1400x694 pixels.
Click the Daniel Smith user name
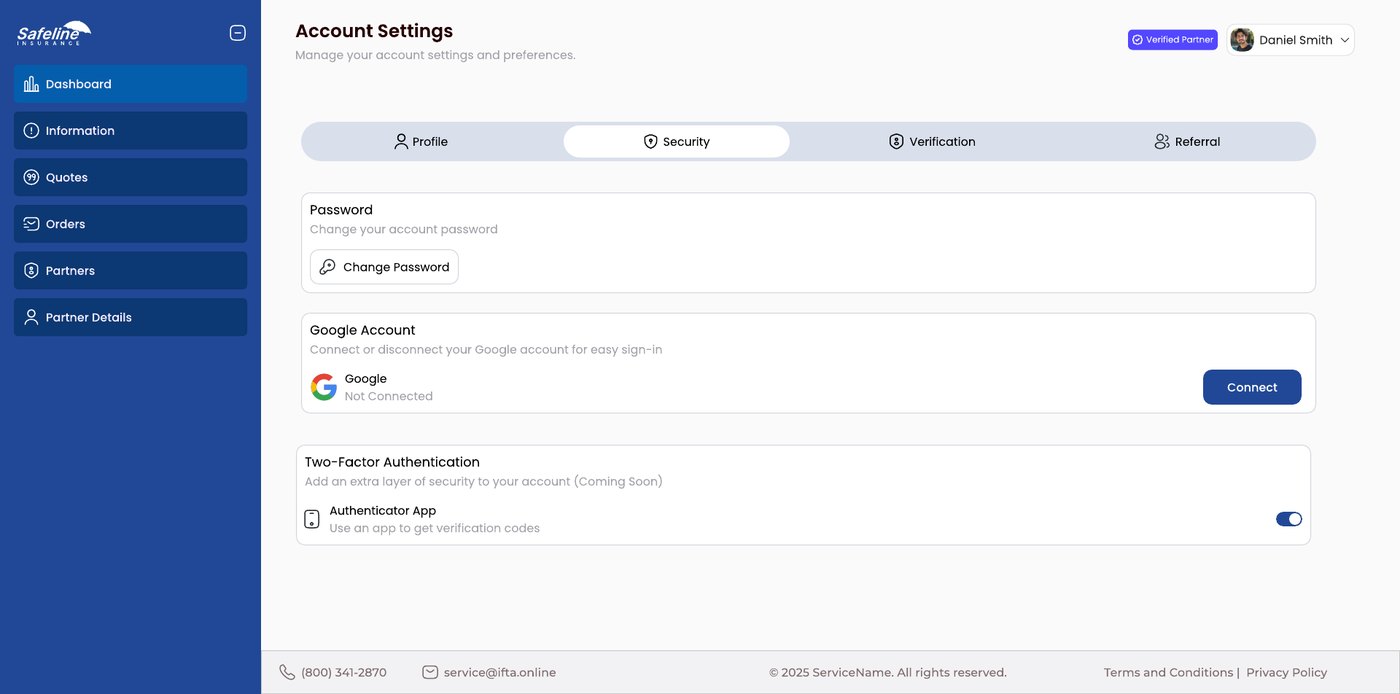[1296, 40]
